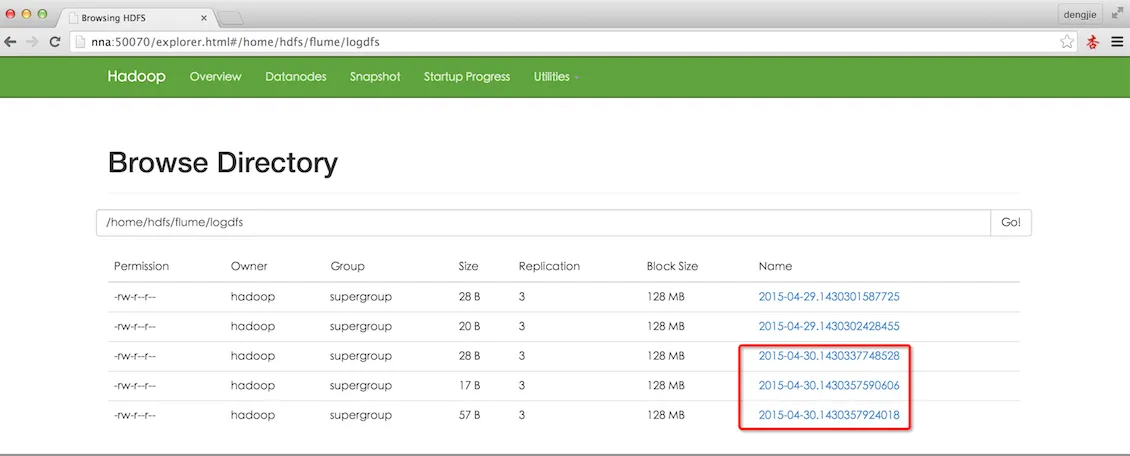Open file 2015-04-30.1430337748528

click(829, 356)
